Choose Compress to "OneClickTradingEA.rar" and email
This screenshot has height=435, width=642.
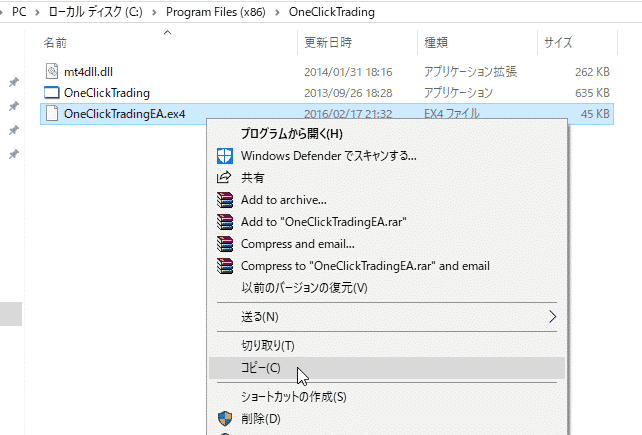(387, 266)
